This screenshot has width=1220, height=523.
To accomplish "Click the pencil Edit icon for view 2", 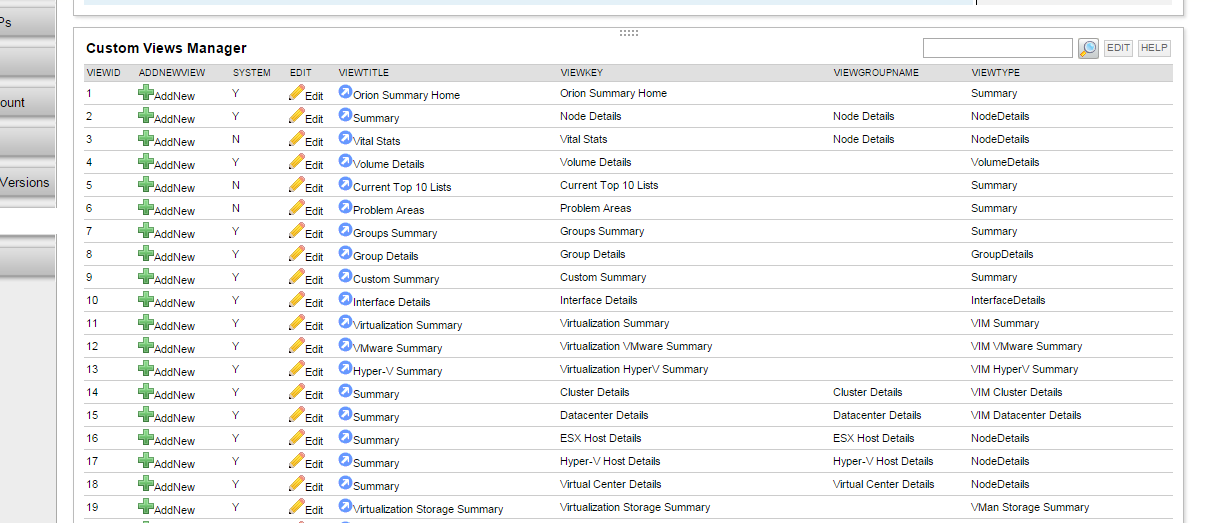I will point(297,116).
